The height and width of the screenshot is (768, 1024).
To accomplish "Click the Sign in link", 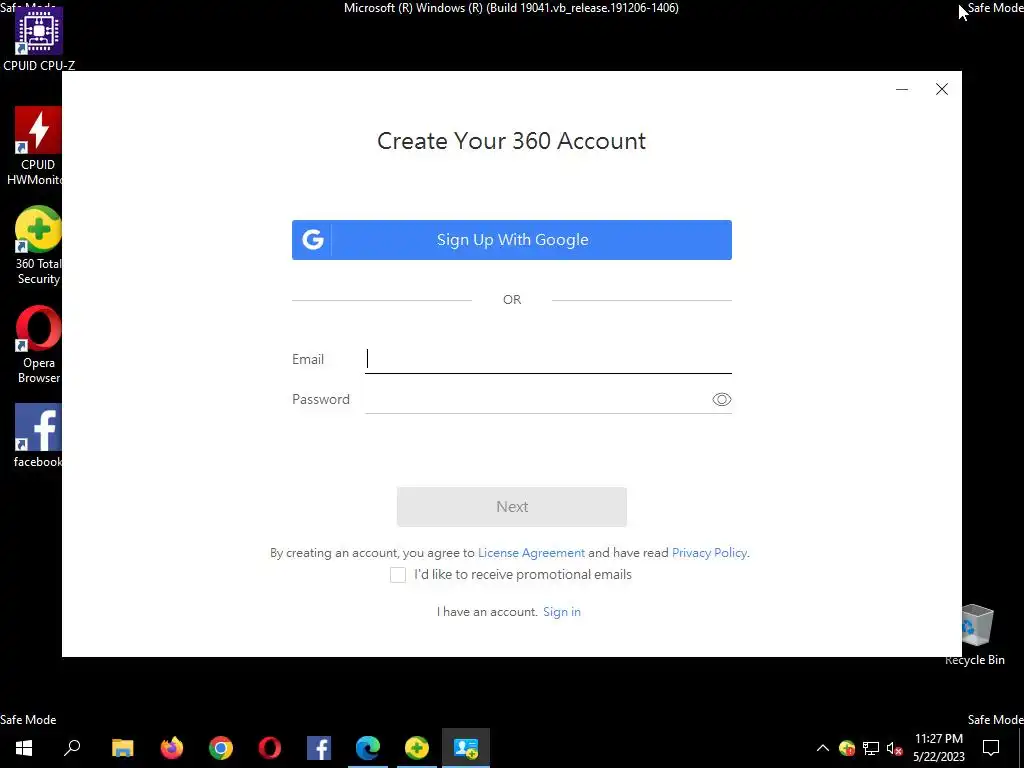I will coord(562,612).
